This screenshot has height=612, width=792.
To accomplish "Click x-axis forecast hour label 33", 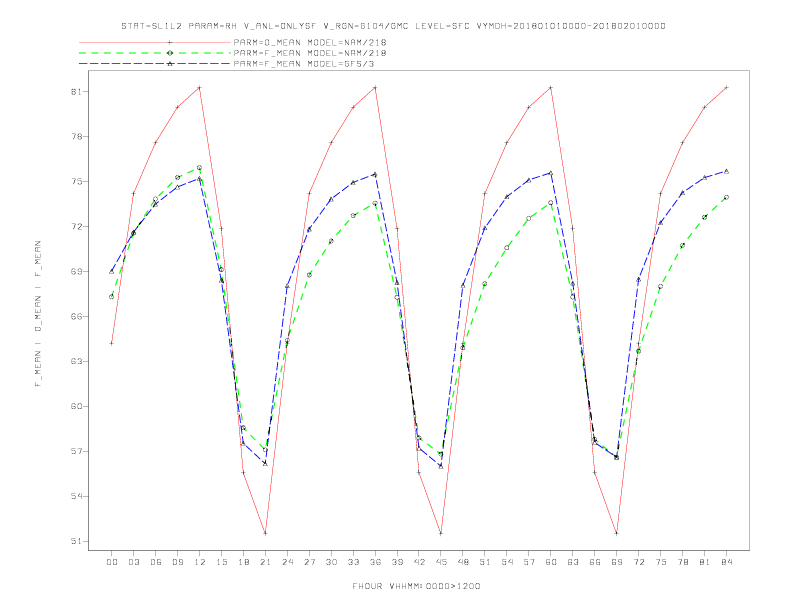I will coord(353,562).
